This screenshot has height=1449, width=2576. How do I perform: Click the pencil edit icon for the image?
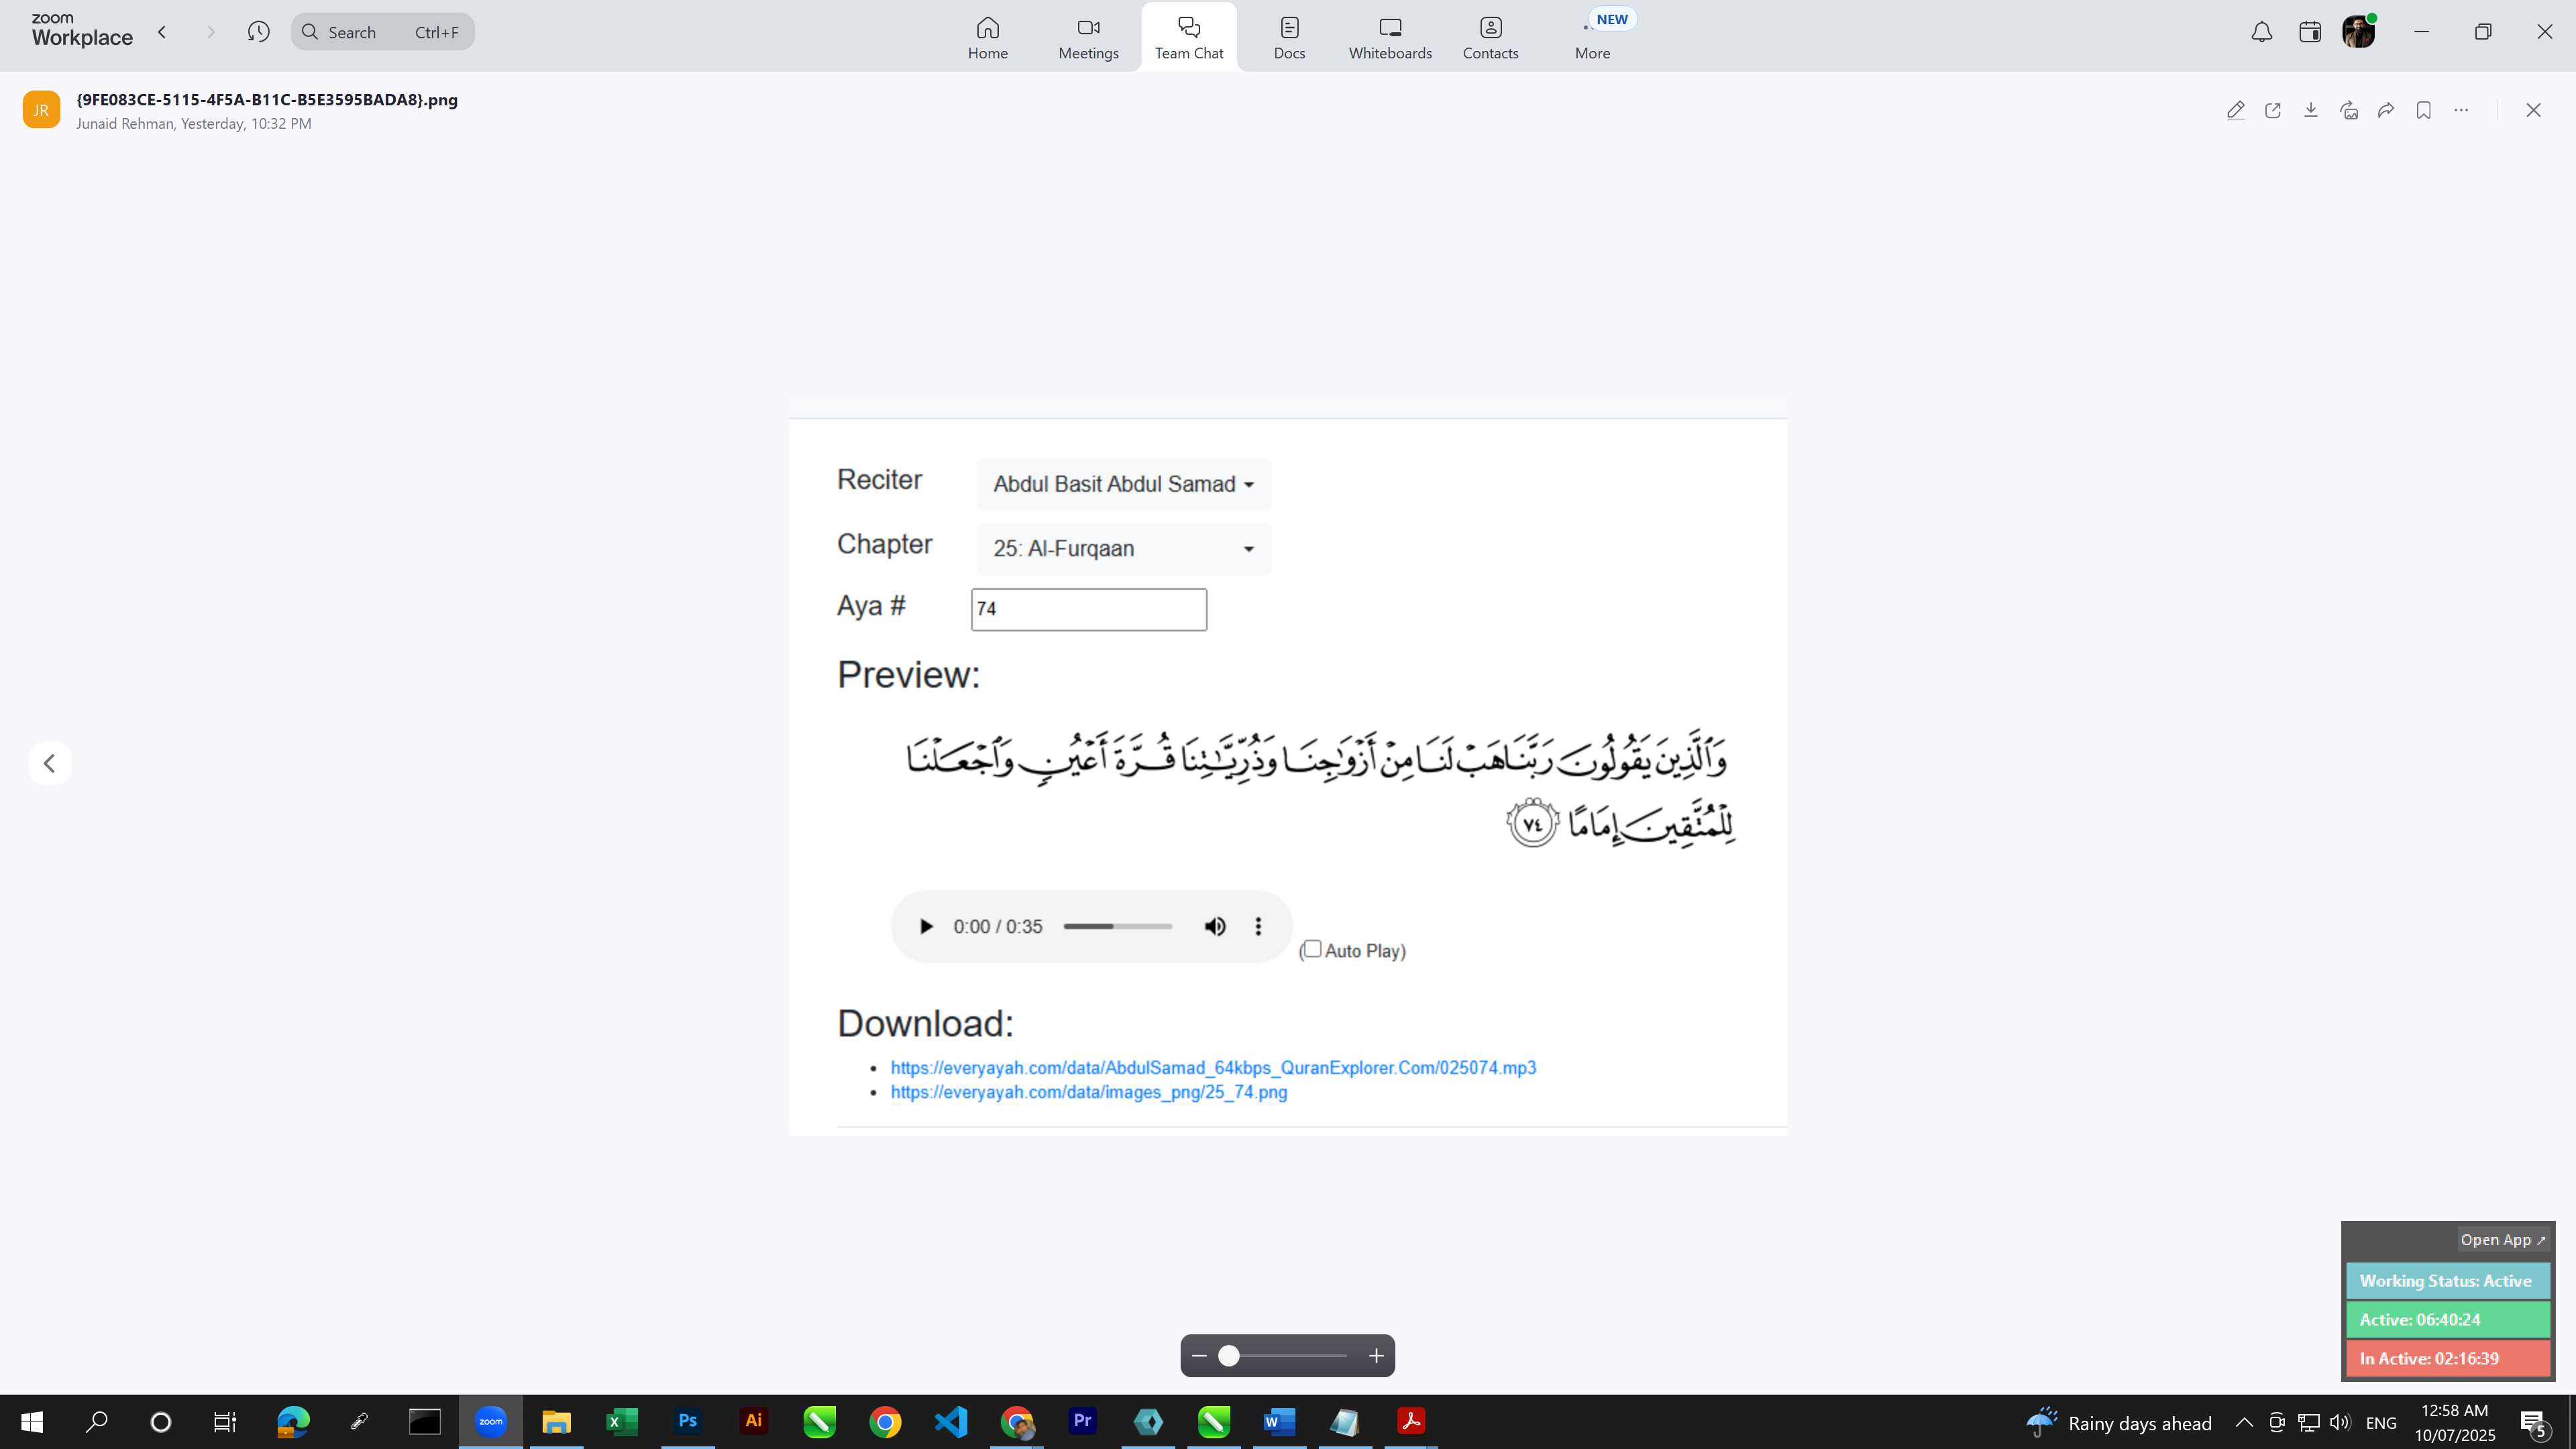pyautogui.click(x=2236, y=110)
